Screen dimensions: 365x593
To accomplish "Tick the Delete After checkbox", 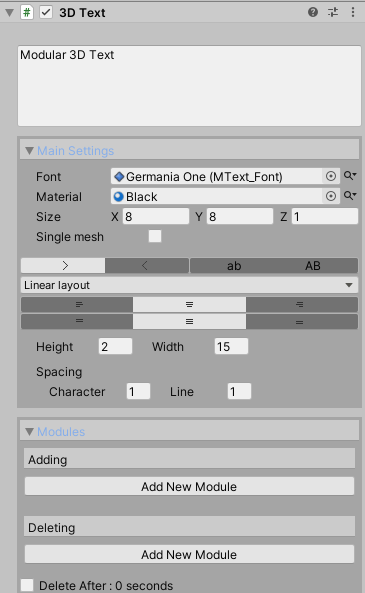I will click(27, 585).
